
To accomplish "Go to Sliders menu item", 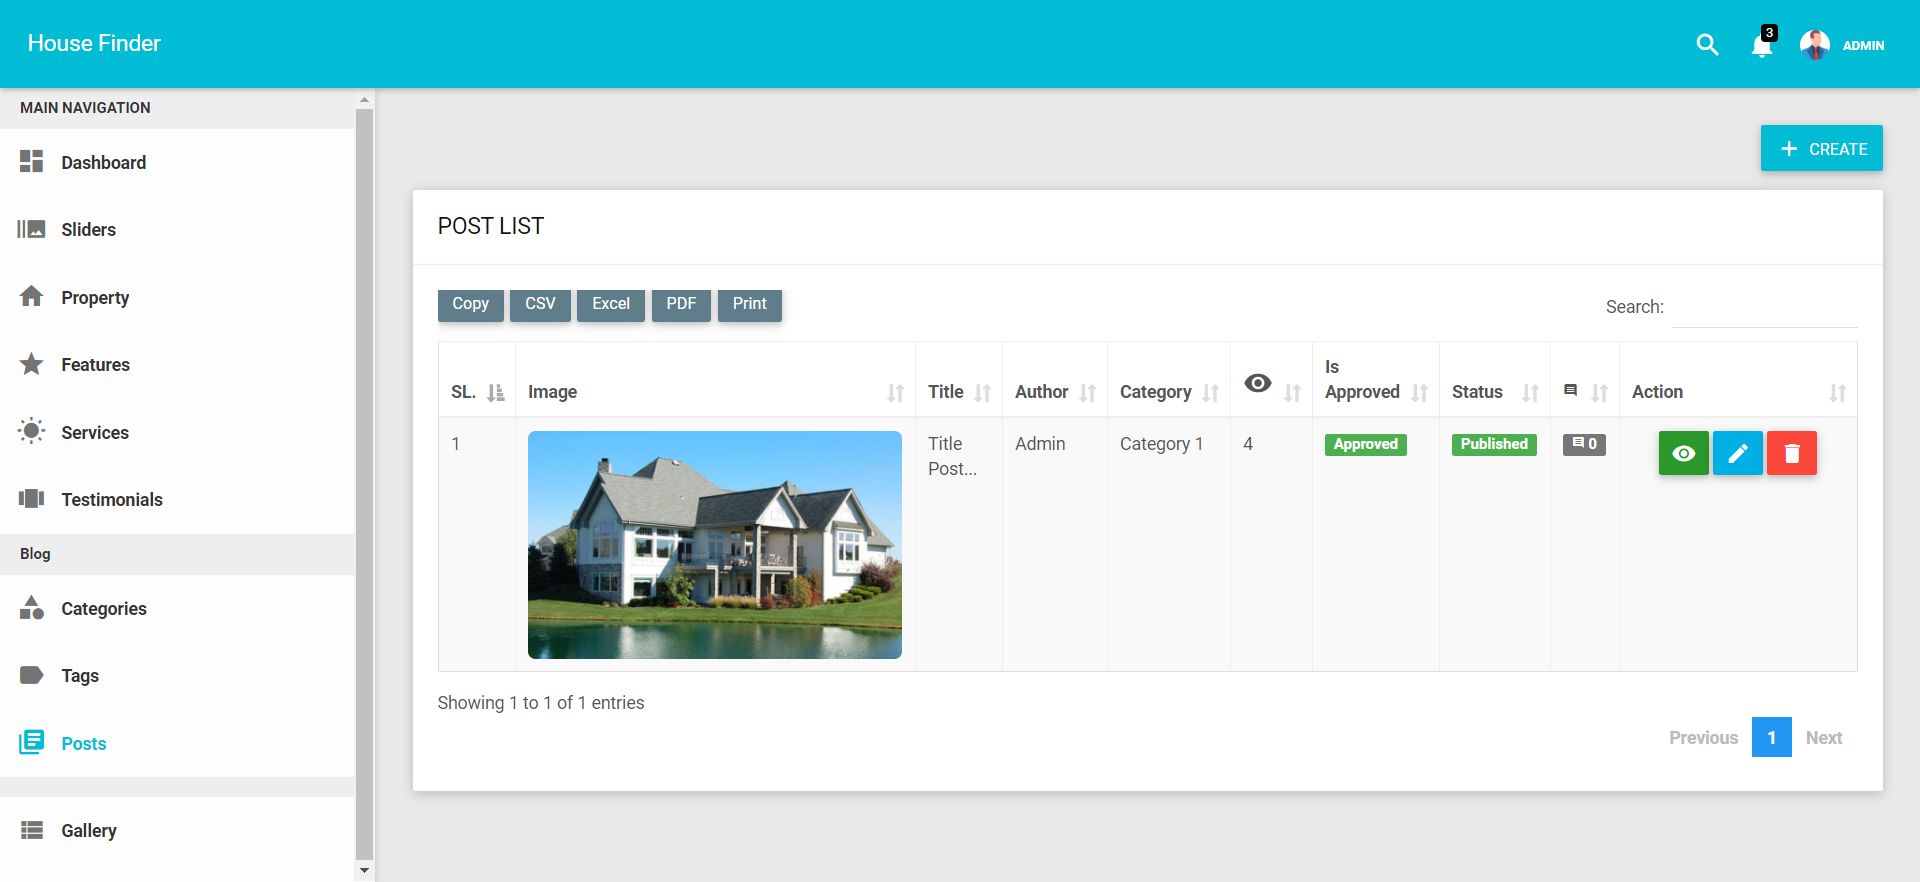I will [x=177, y=229].
